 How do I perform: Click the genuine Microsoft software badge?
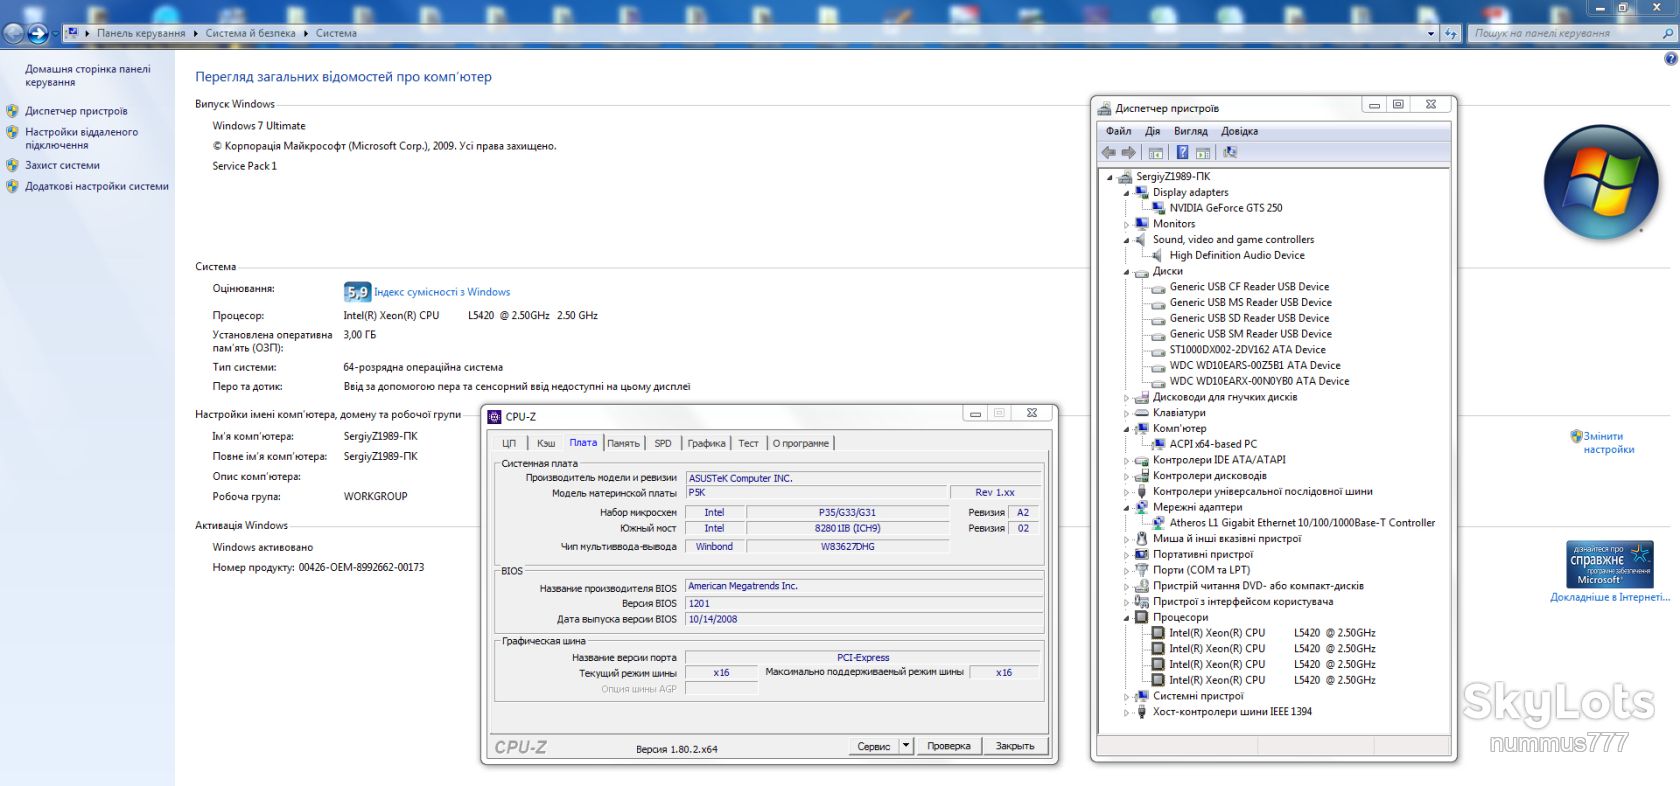[x=1609, y=564]
